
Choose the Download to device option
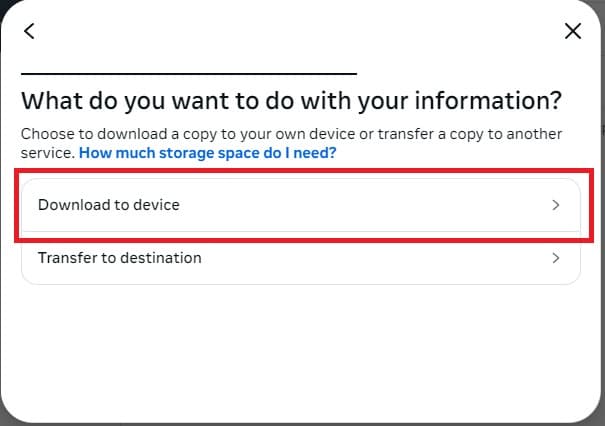click(x=301, y=205)
